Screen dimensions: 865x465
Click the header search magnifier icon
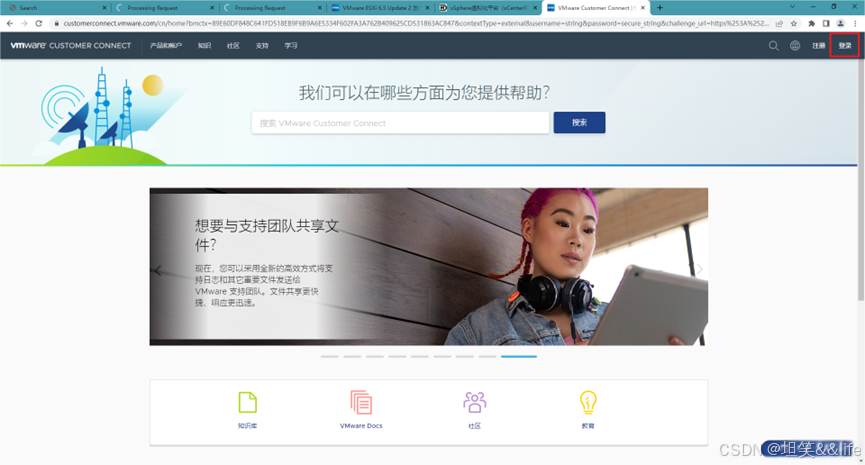(x=773, y=46)
